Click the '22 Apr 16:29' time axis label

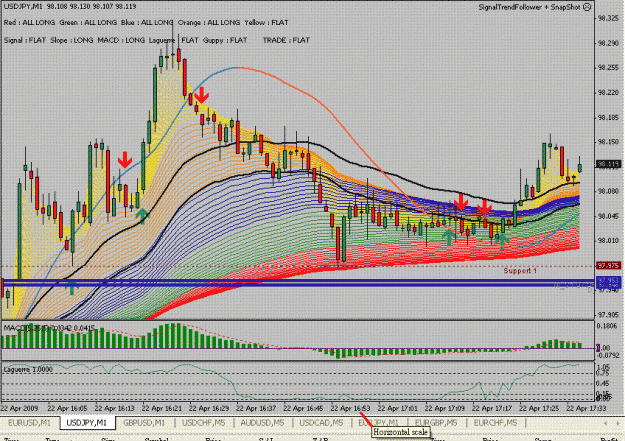click(209, 408)
